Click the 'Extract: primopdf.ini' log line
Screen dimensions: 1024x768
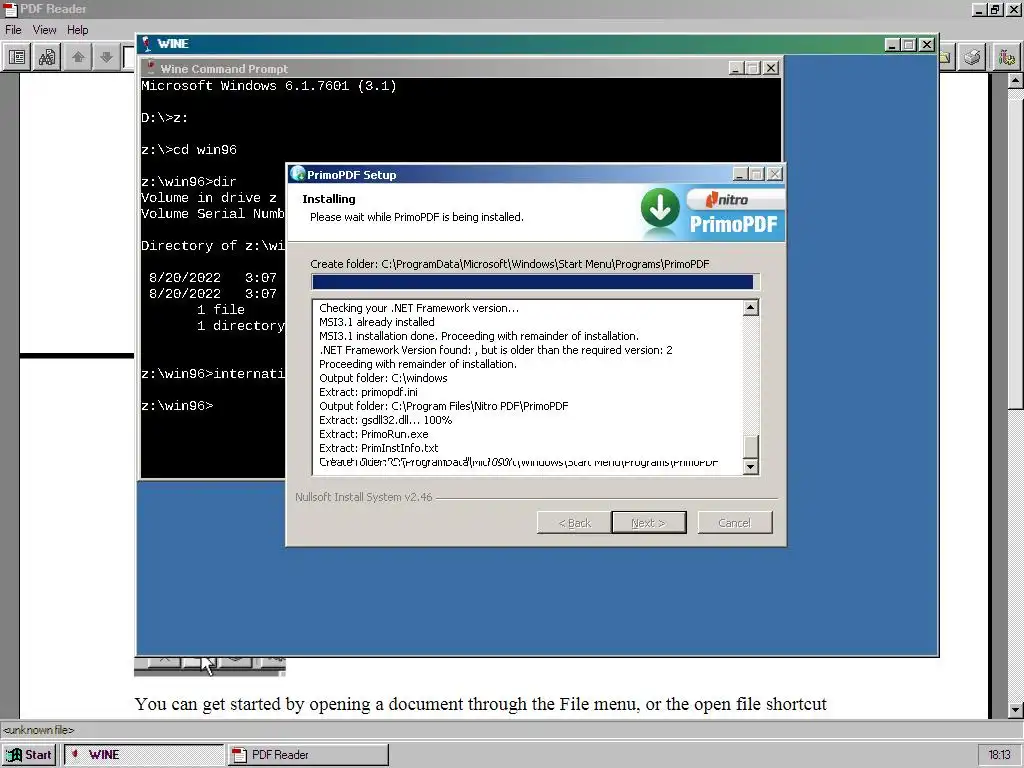[x=368, y=392]
